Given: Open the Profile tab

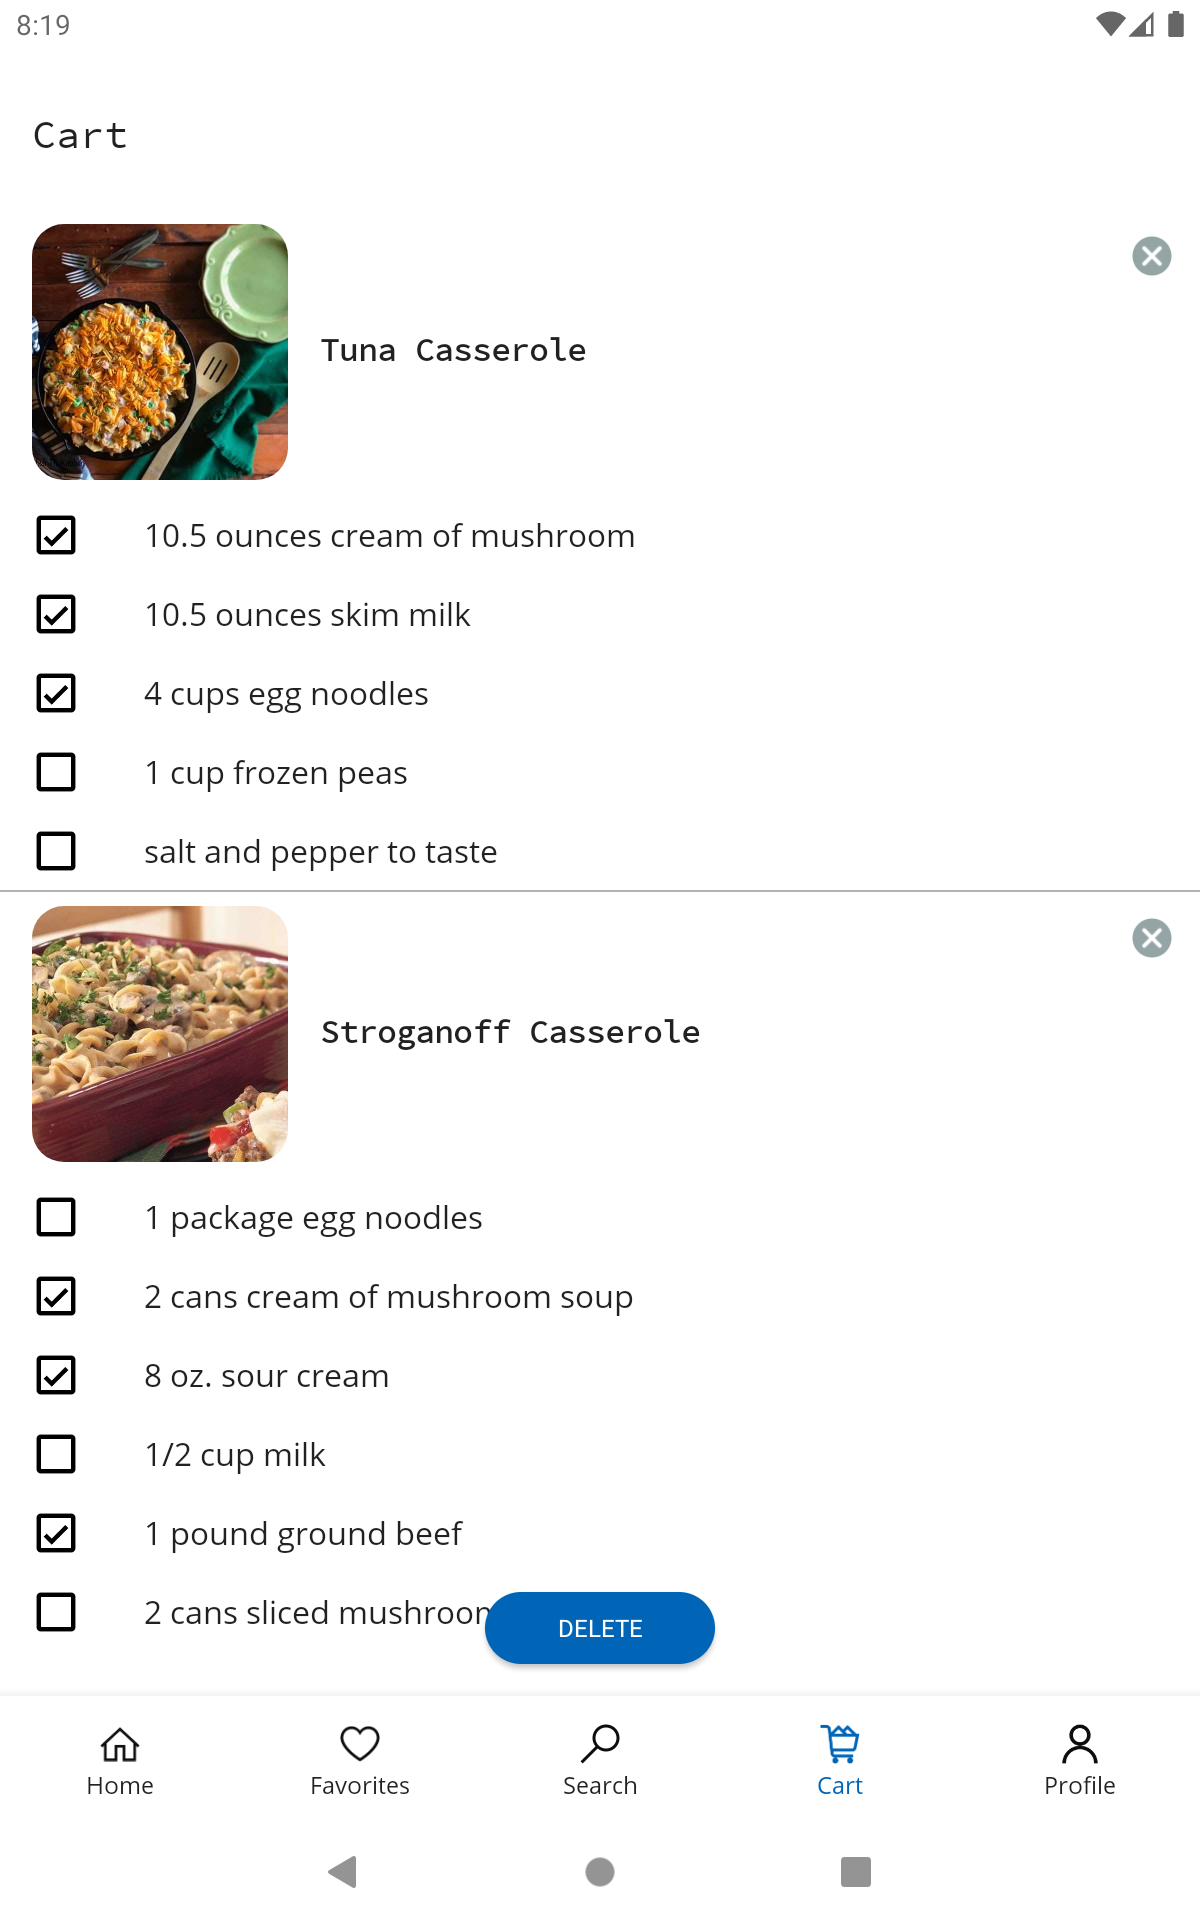Looking at the screenshot, I should 1079,1760.
